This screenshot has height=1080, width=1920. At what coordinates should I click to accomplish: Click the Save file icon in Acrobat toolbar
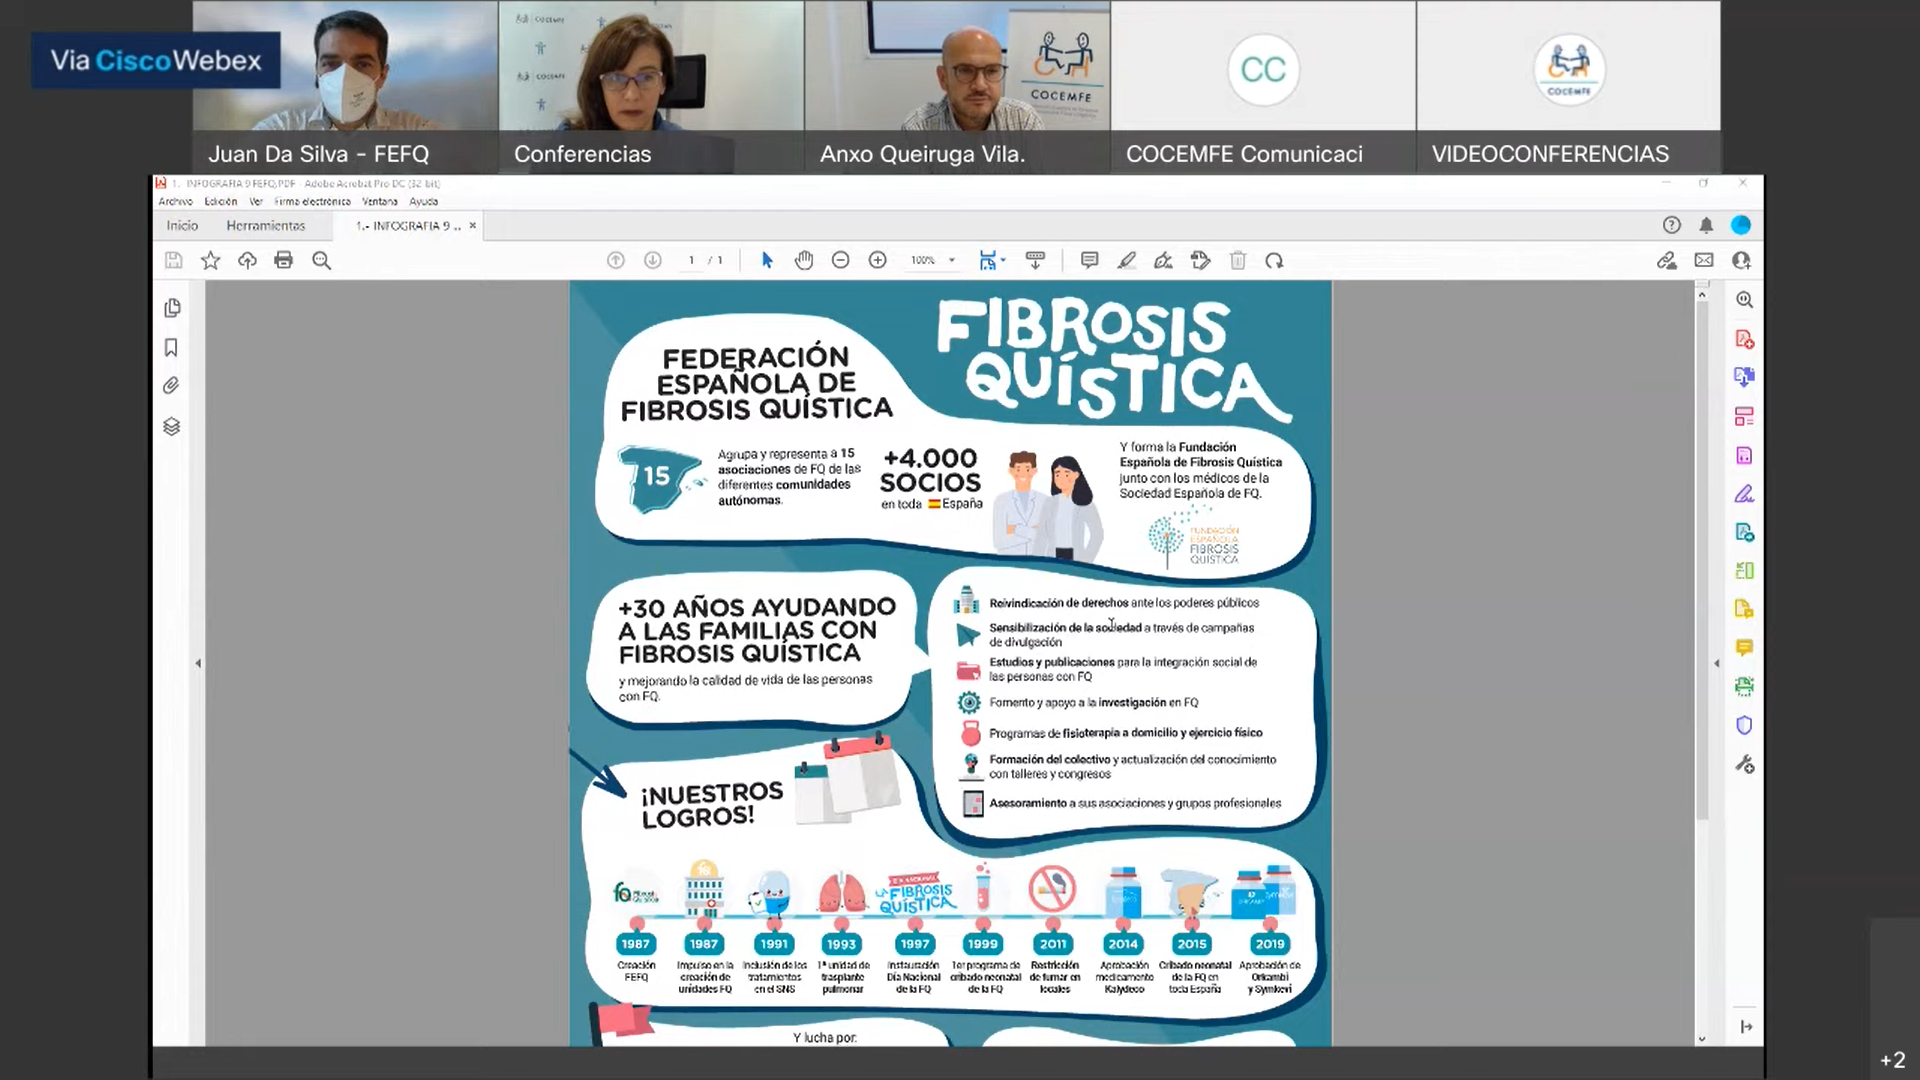pyautogui.click(x=174, y=261)
